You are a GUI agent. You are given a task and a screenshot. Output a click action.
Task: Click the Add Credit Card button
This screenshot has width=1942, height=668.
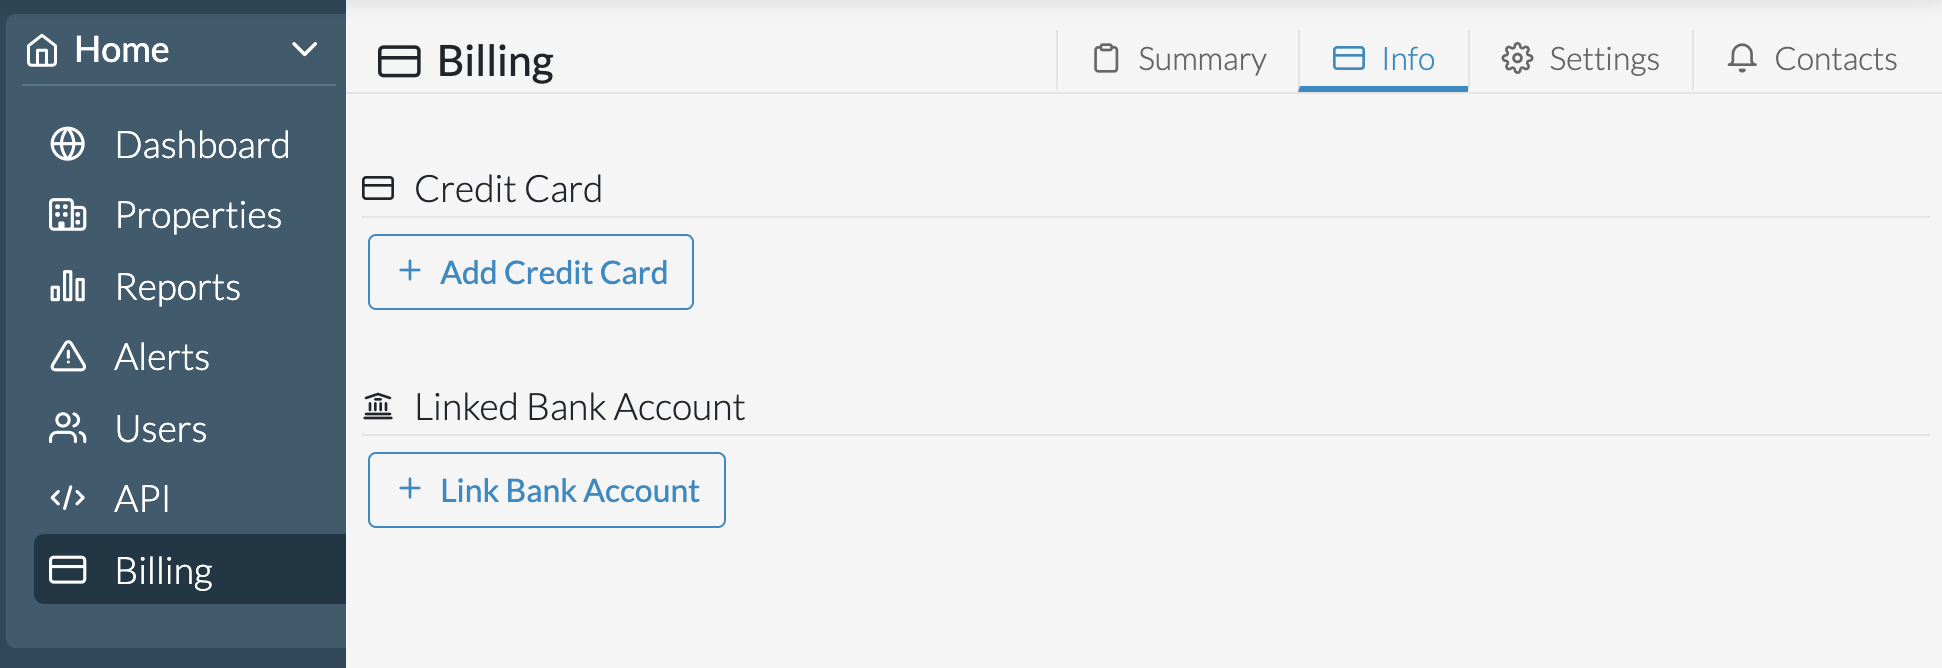530,271
